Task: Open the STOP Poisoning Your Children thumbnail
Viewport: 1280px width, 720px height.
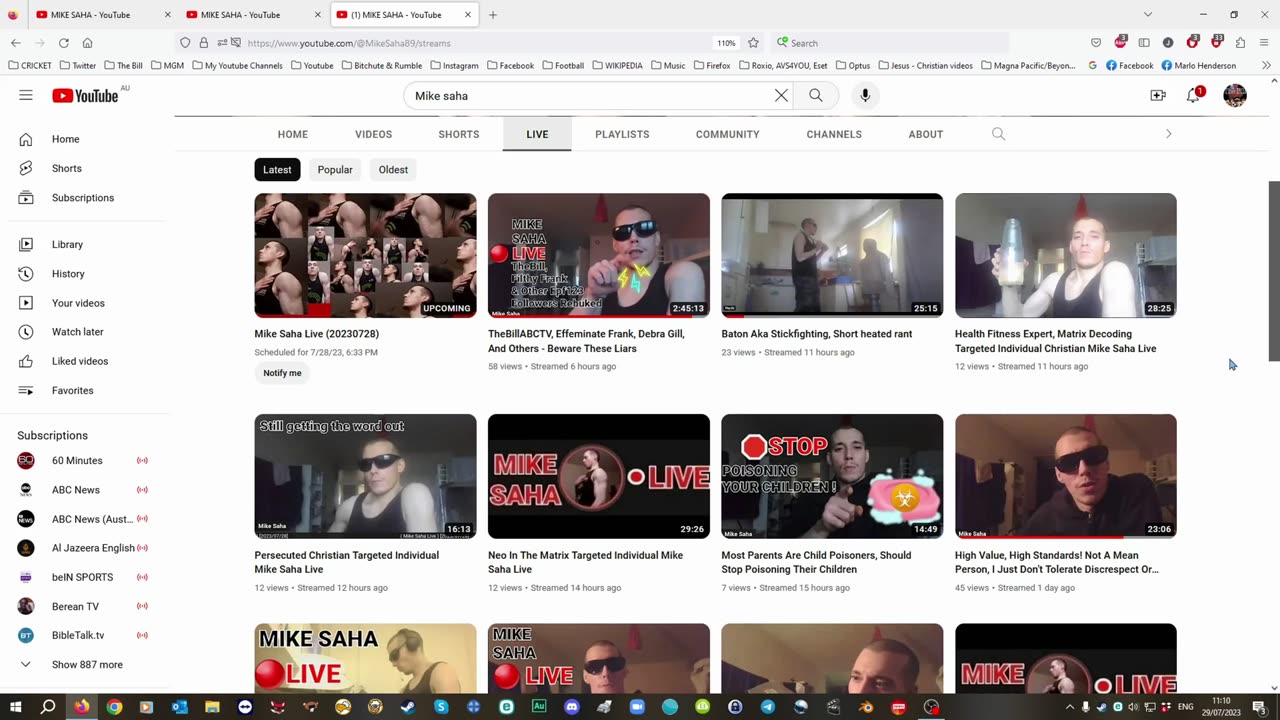Action: [832, 476]
